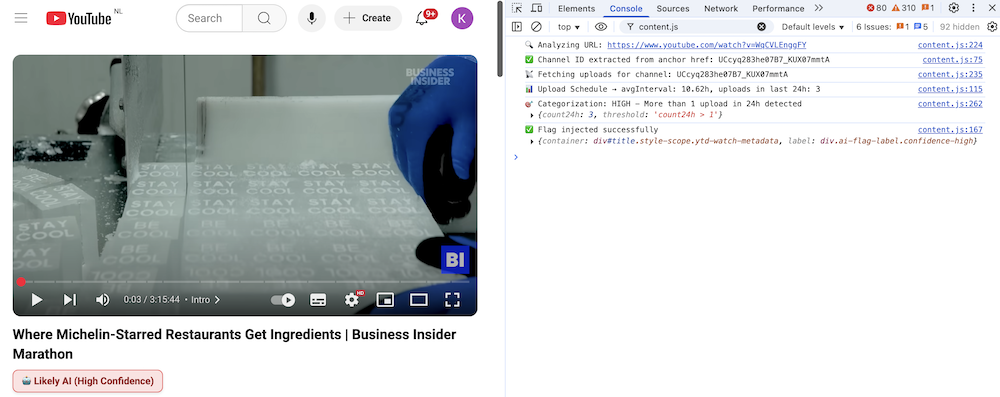Switch to the Sources tab
The width and height of the screenshot is (1000, 397).
tap(673, 8)
